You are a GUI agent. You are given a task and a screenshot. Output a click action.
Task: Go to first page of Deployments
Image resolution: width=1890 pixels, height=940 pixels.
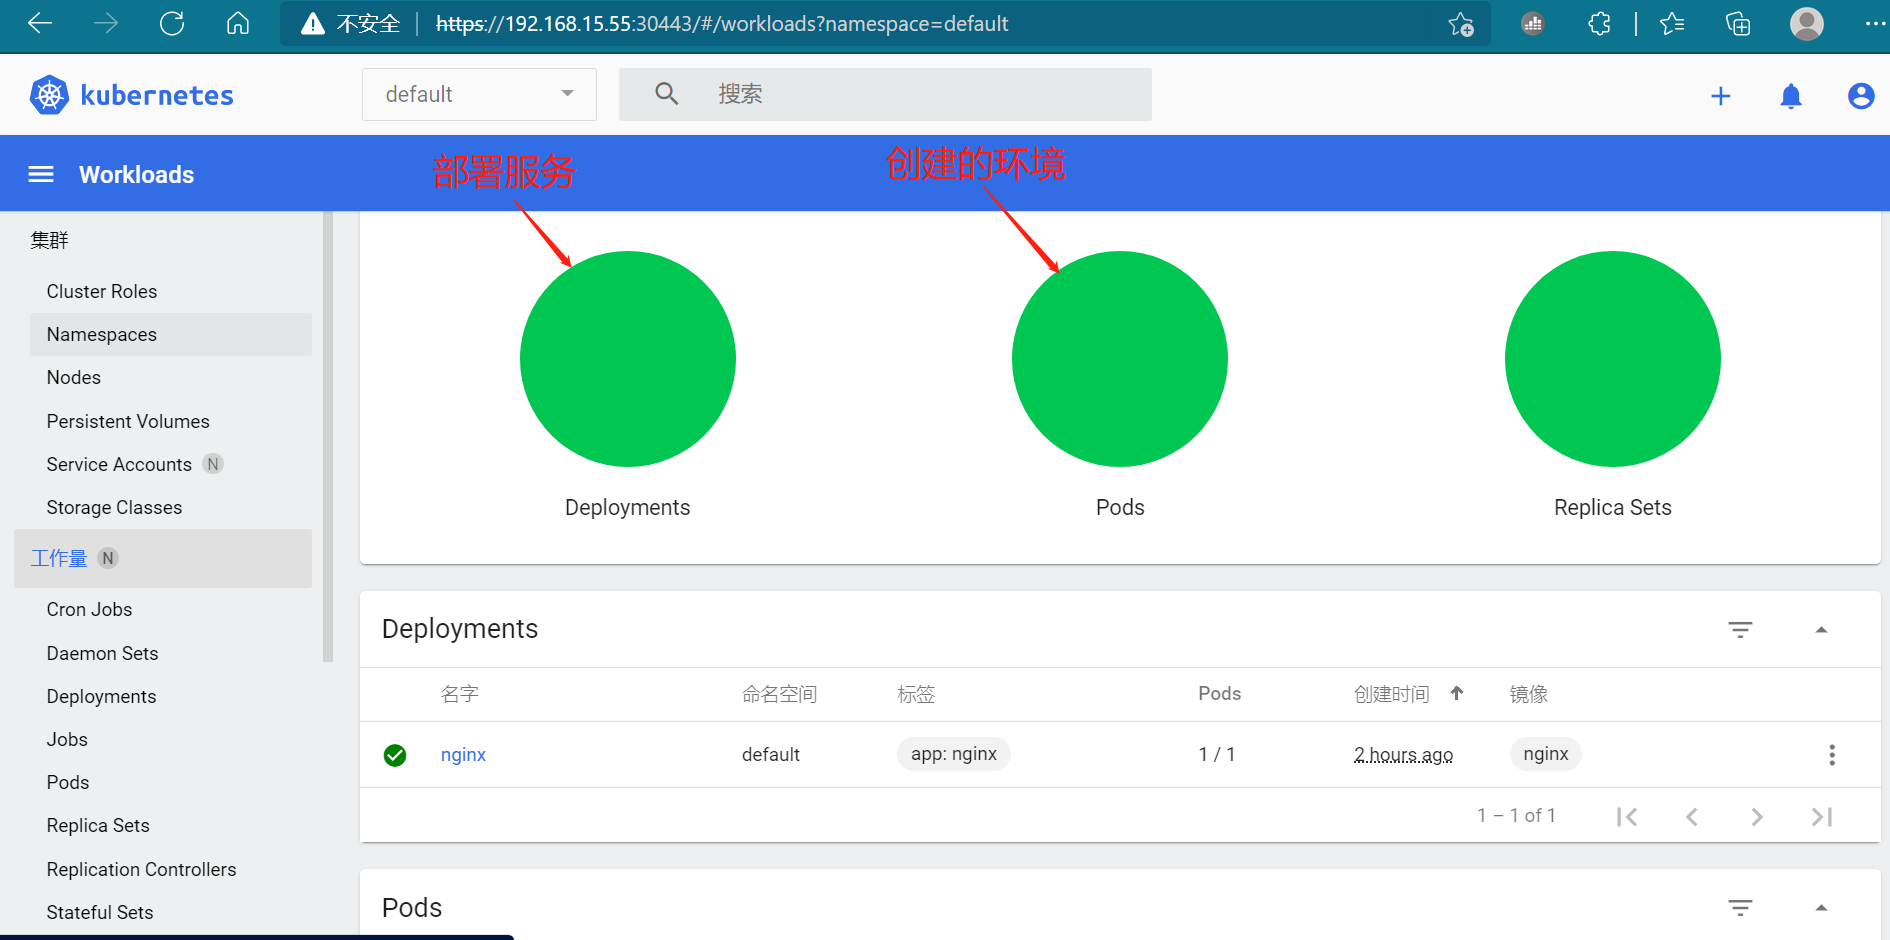(1627, 817)
